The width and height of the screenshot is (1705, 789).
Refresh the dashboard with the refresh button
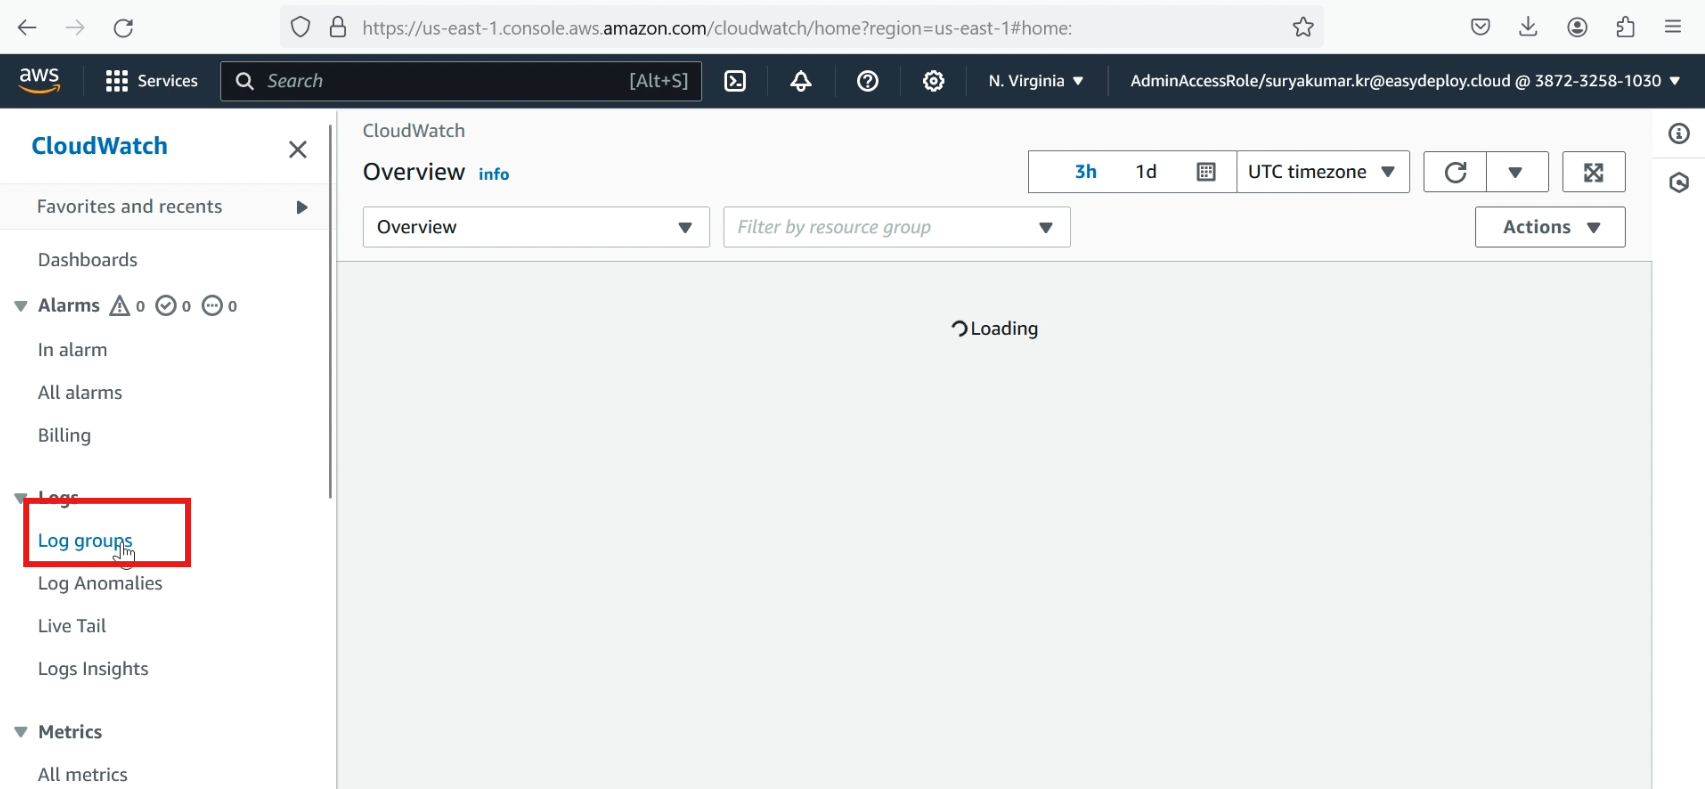1456,172
